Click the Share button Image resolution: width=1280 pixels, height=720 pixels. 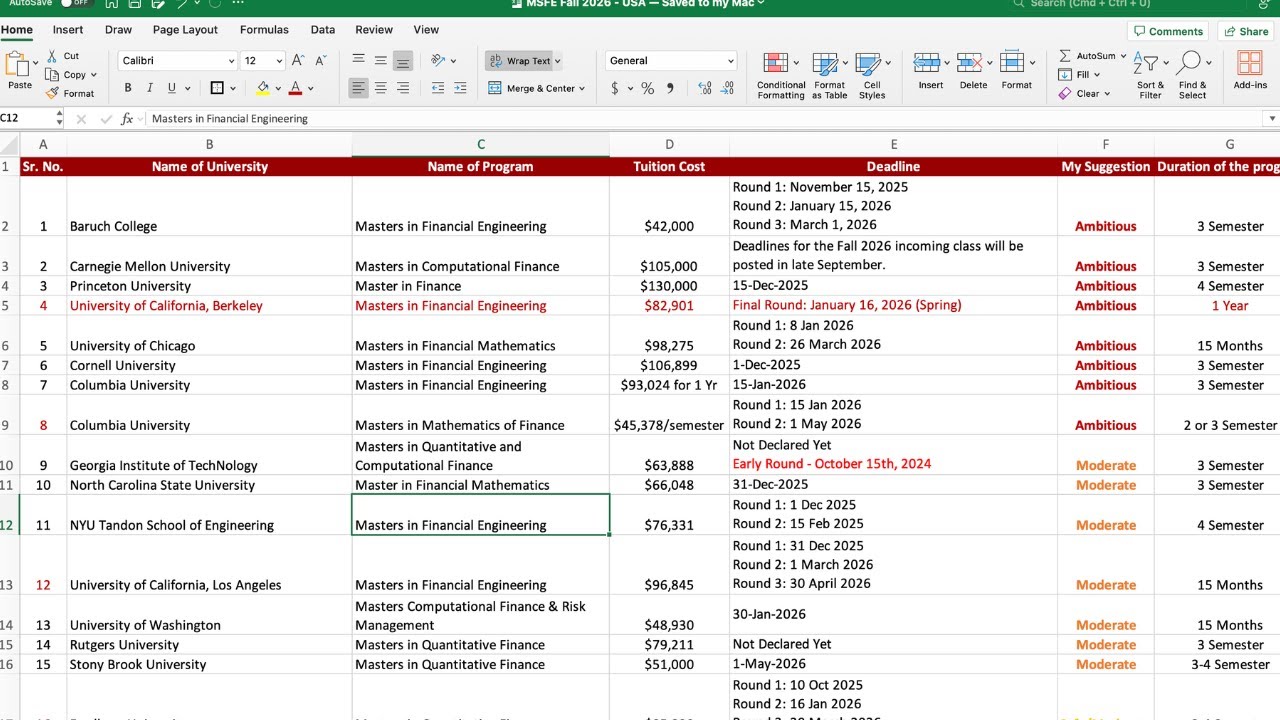click(1244, 31)
